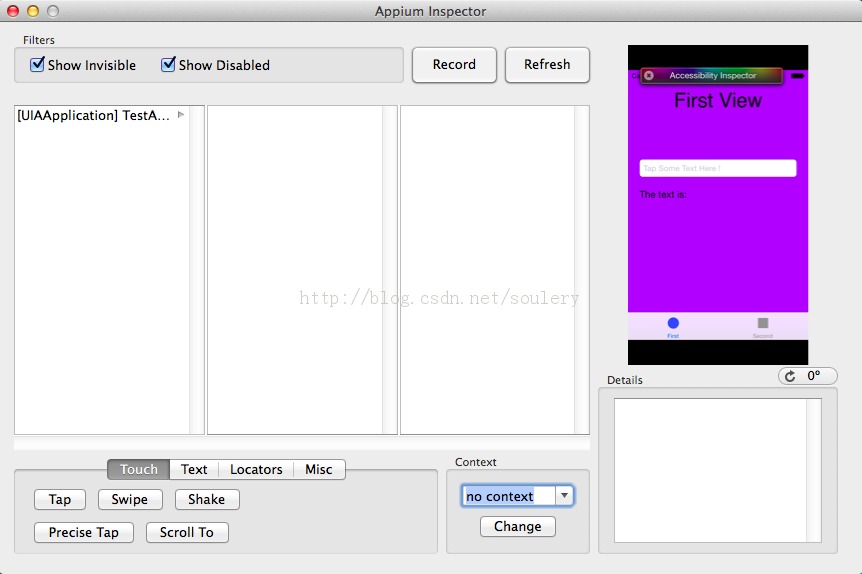
Task: Click the rotate icon beside 0° indicator
Action: pos(790,376)
